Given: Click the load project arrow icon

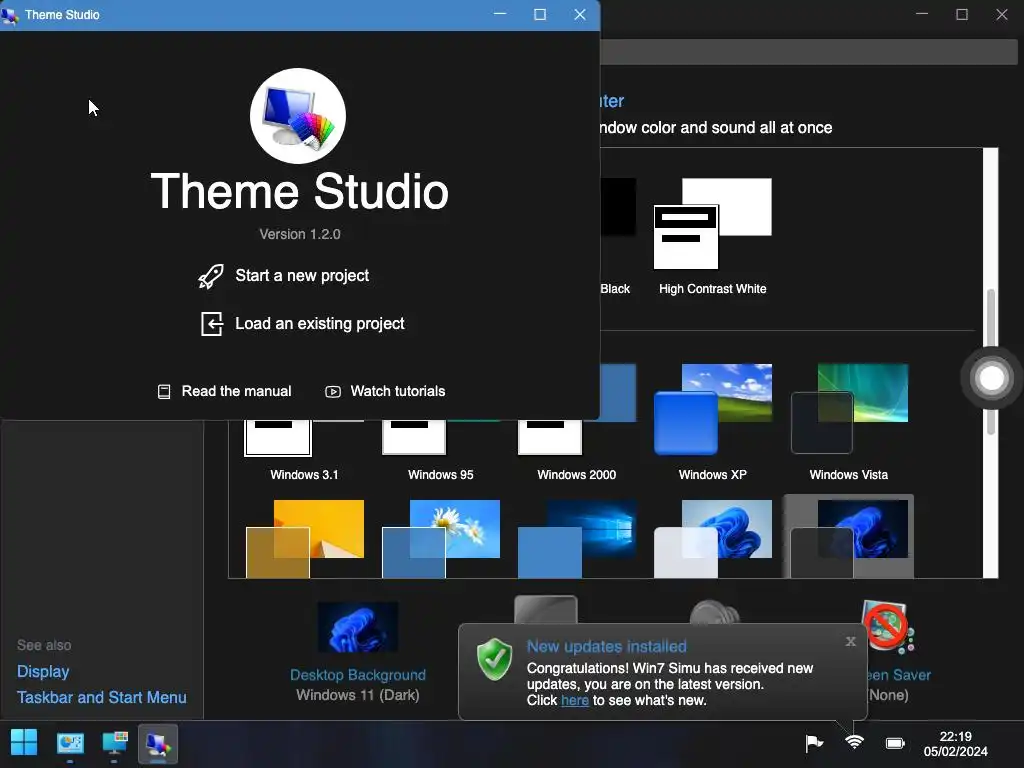Looking at the screenshot, I should point(212,324).
